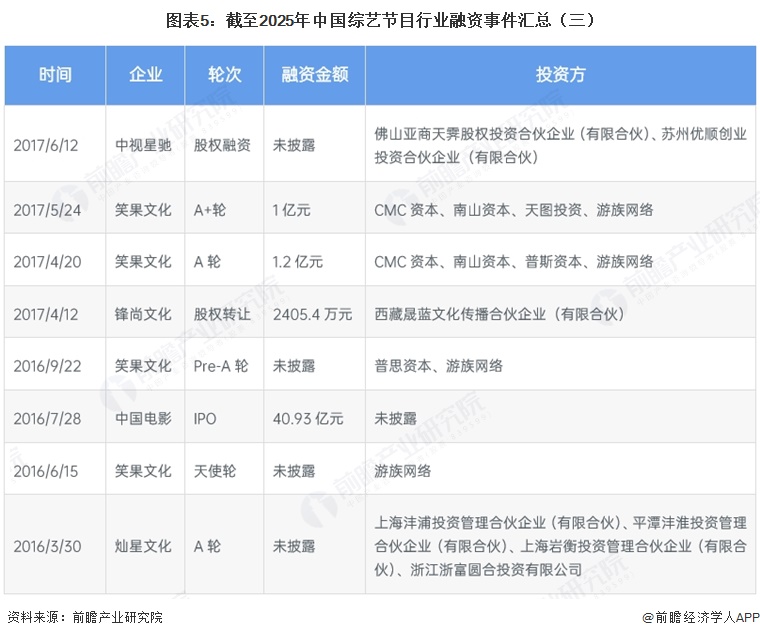The width and height of the screenshot is (760, 638).
Task: Click 笑果文化 in the 2017/4/20 row
Action: 143,262
